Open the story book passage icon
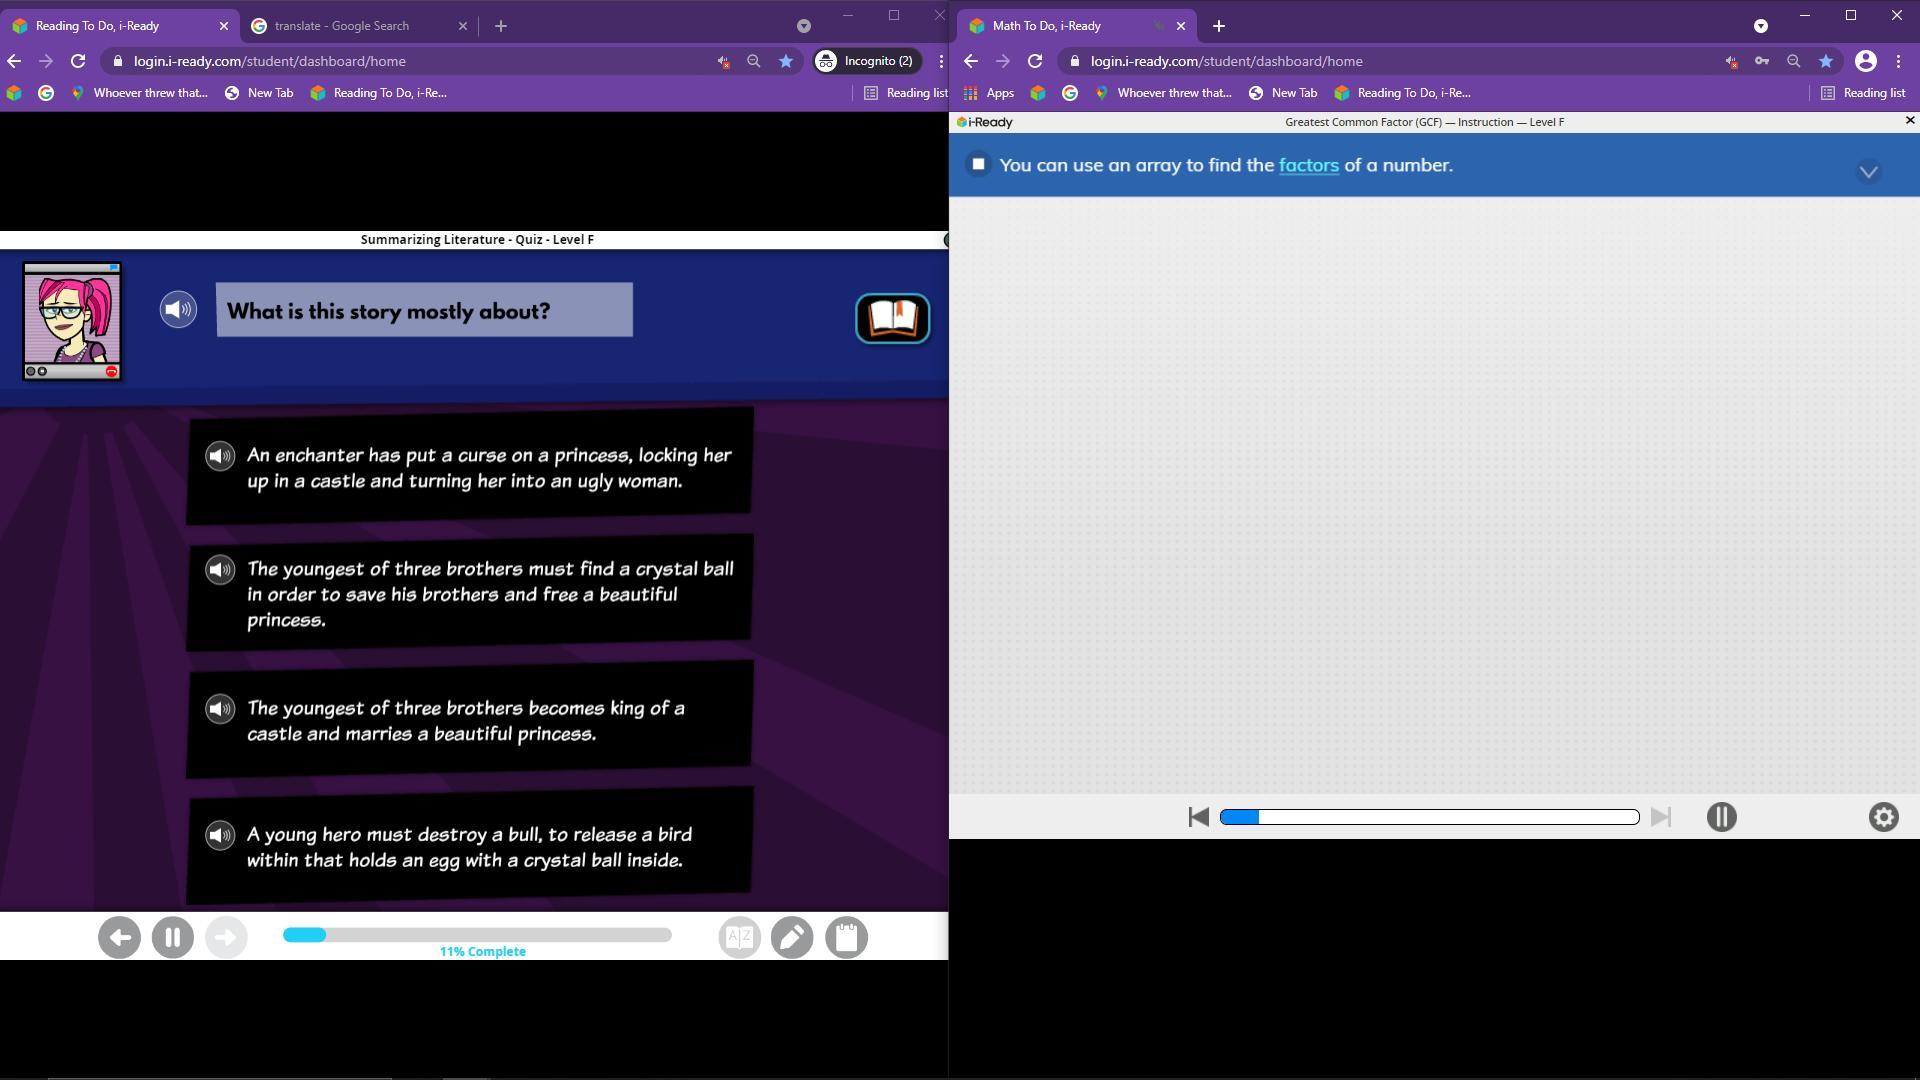 pyautogui.click(x=892, y=318)
